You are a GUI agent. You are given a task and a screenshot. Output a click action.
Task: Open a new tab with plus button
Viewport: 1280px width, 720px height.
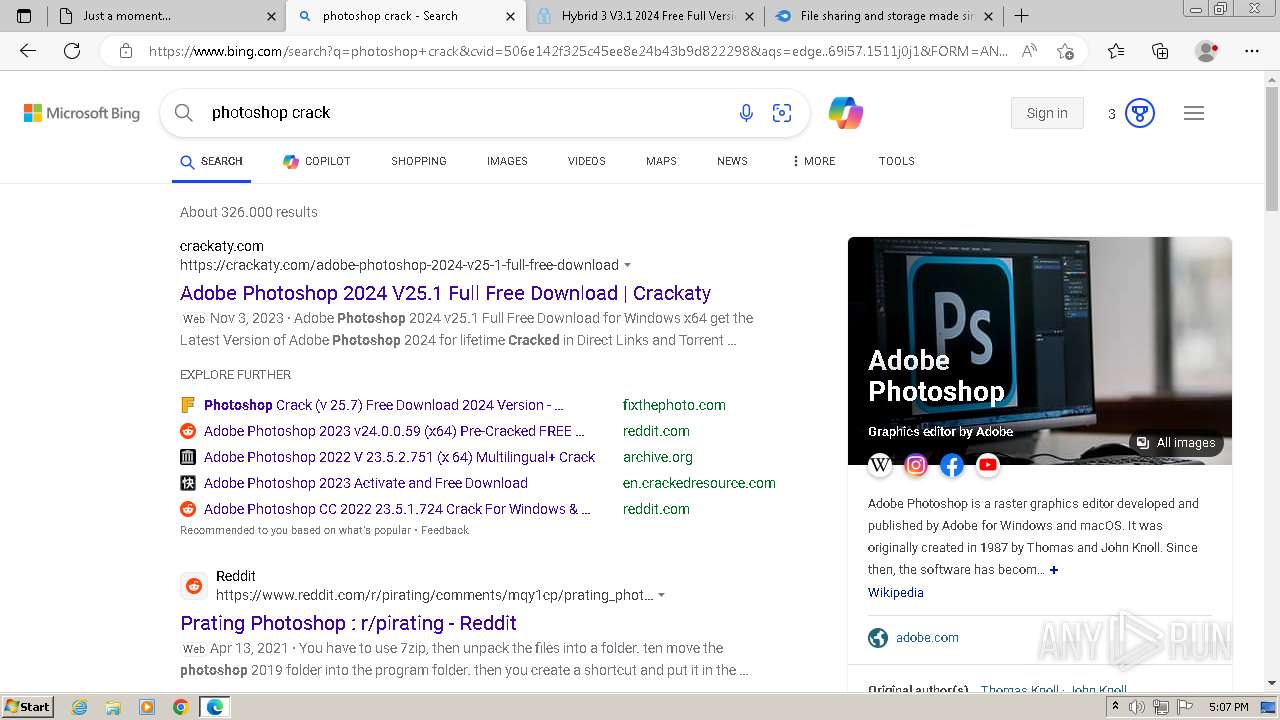1021,16
